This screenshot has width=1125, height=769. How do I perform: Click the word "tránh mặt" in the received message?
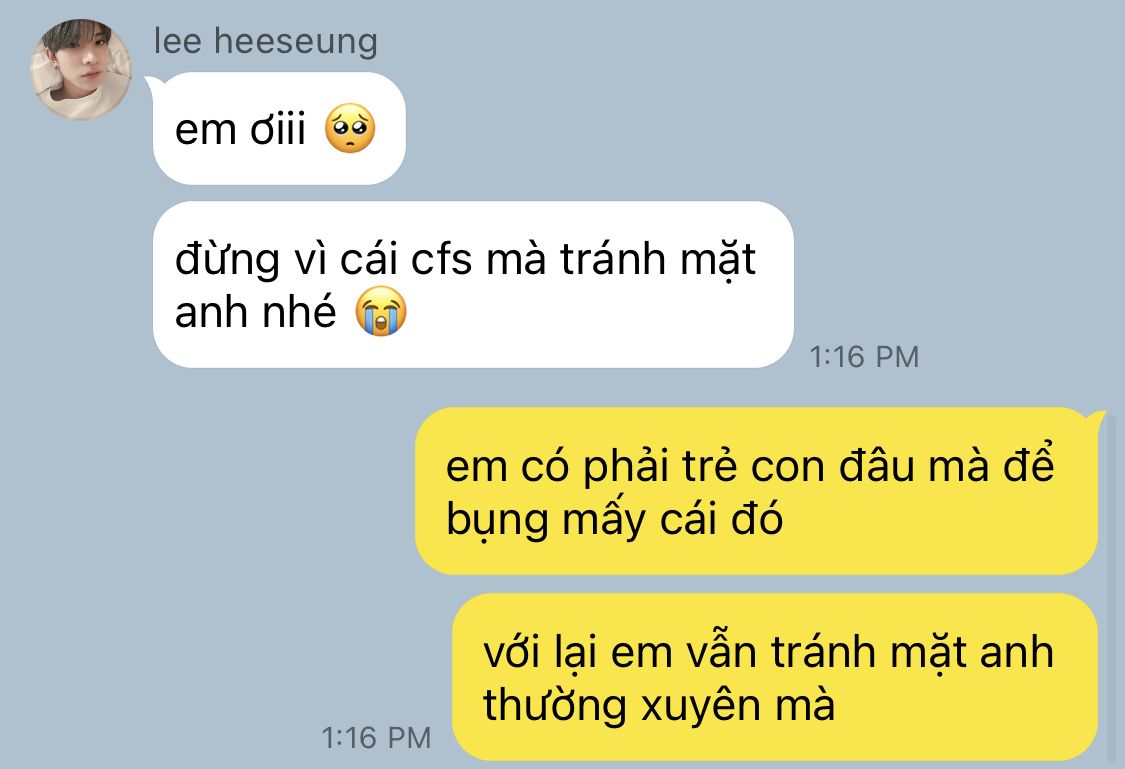pos(657,259)
